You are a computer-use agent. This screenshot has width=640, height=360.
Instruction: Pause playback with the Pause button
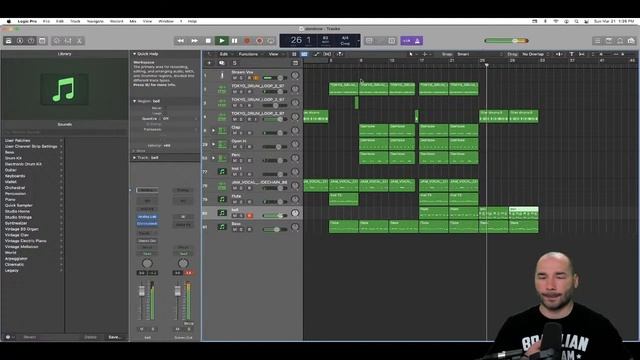(235, 41)
